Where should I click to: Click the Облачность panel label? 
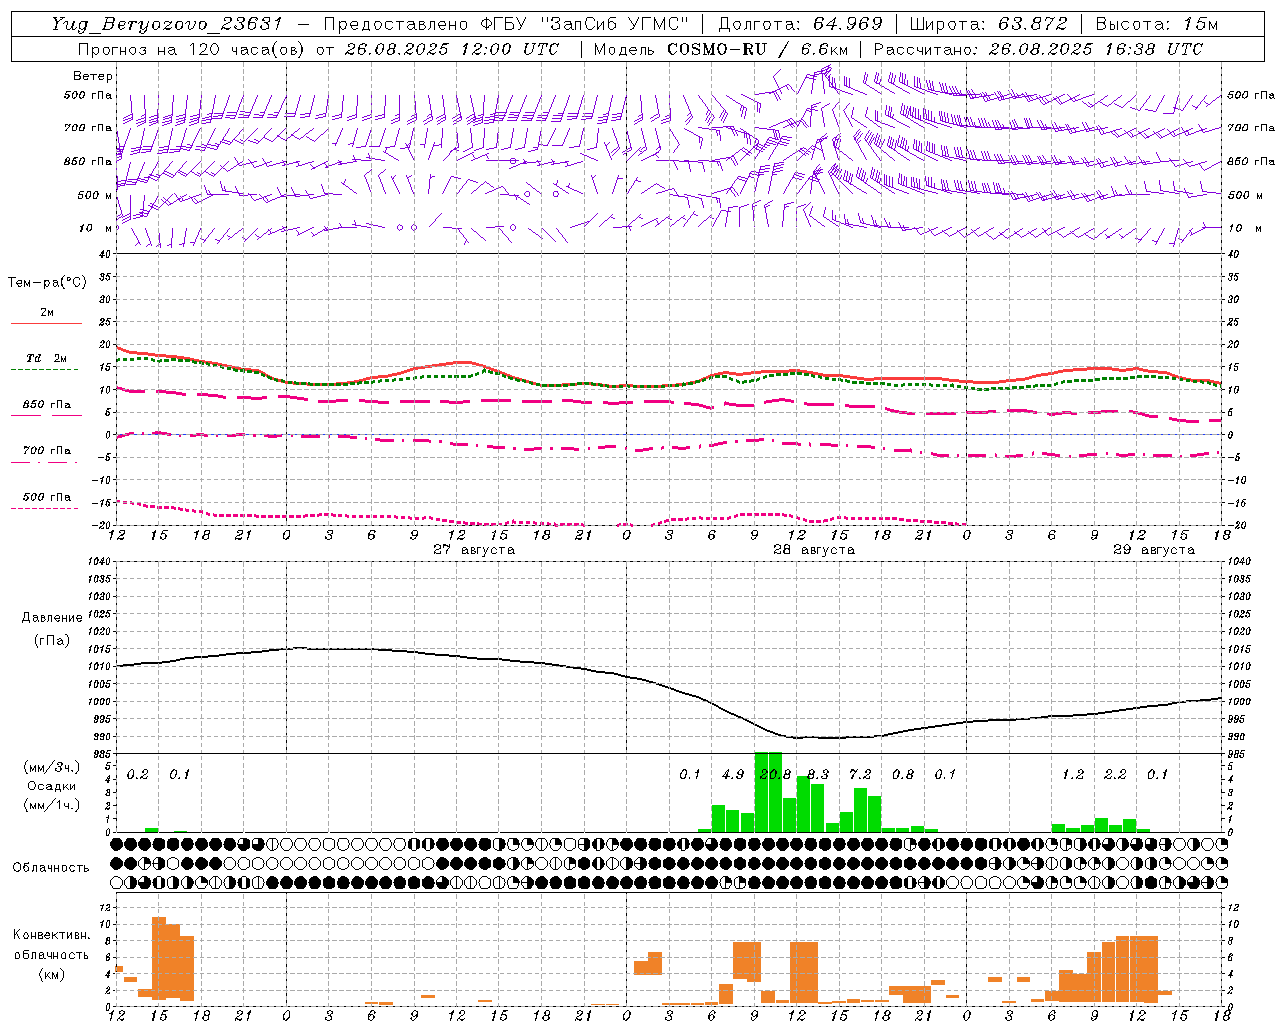pyautogui.click(x=51, y=867)
